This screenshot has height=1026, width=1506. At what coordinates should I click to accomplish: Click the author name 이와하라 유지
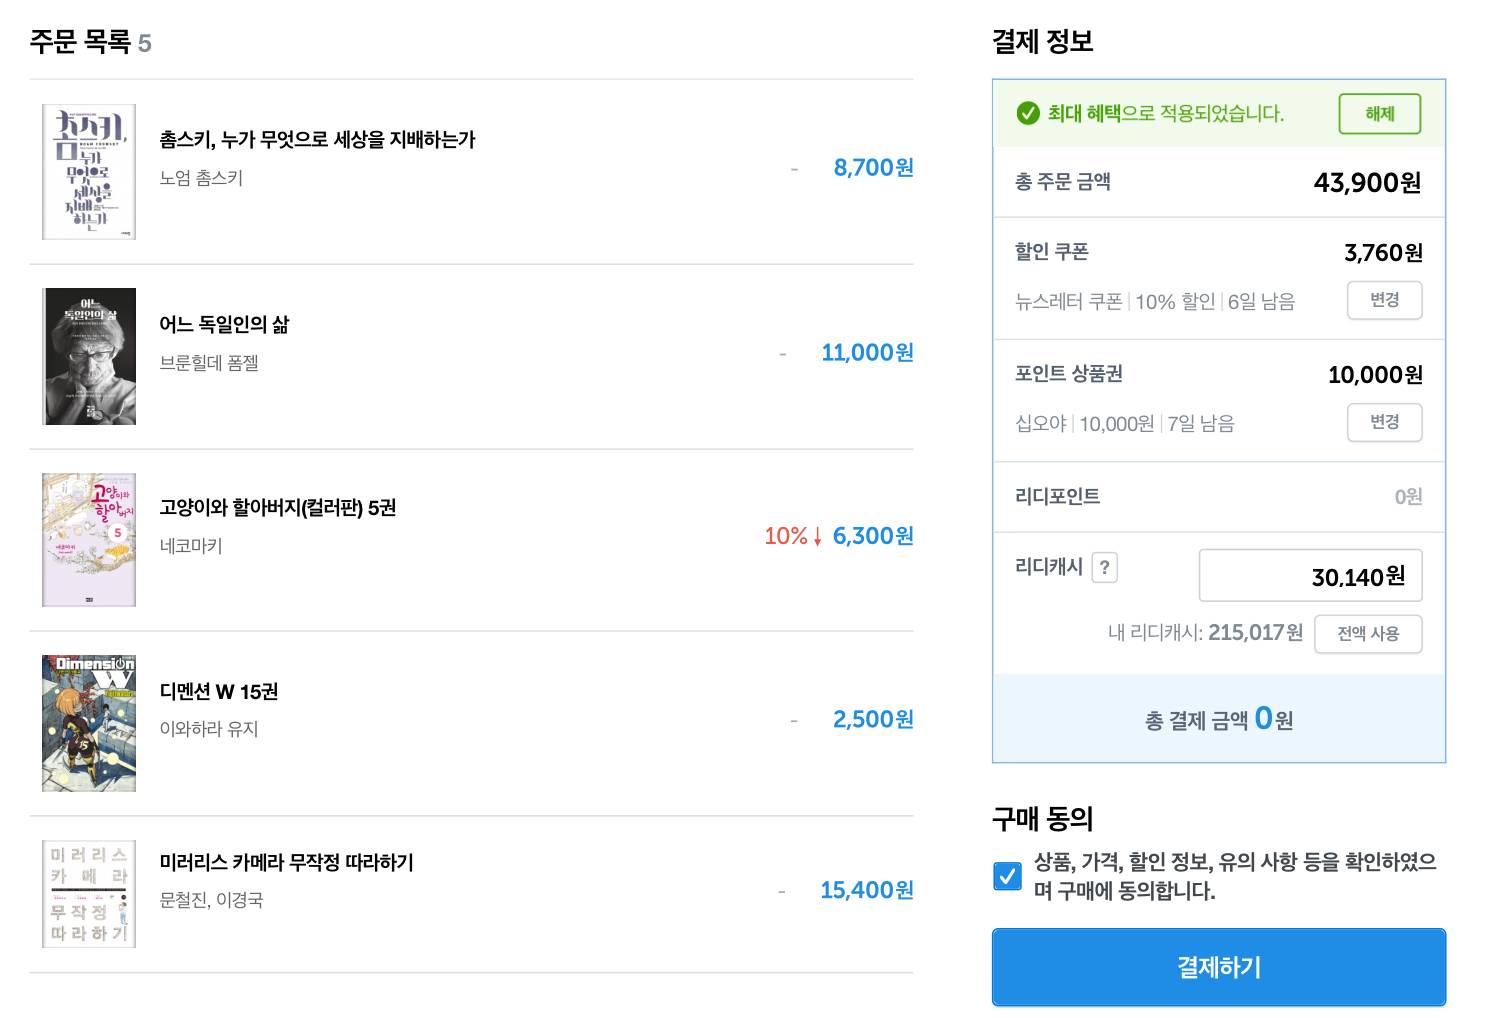click(x=209, y=729)
